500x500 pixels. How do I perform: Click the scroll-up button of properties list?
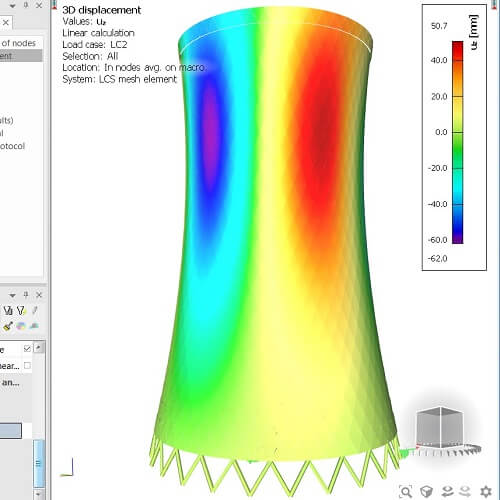39,347
